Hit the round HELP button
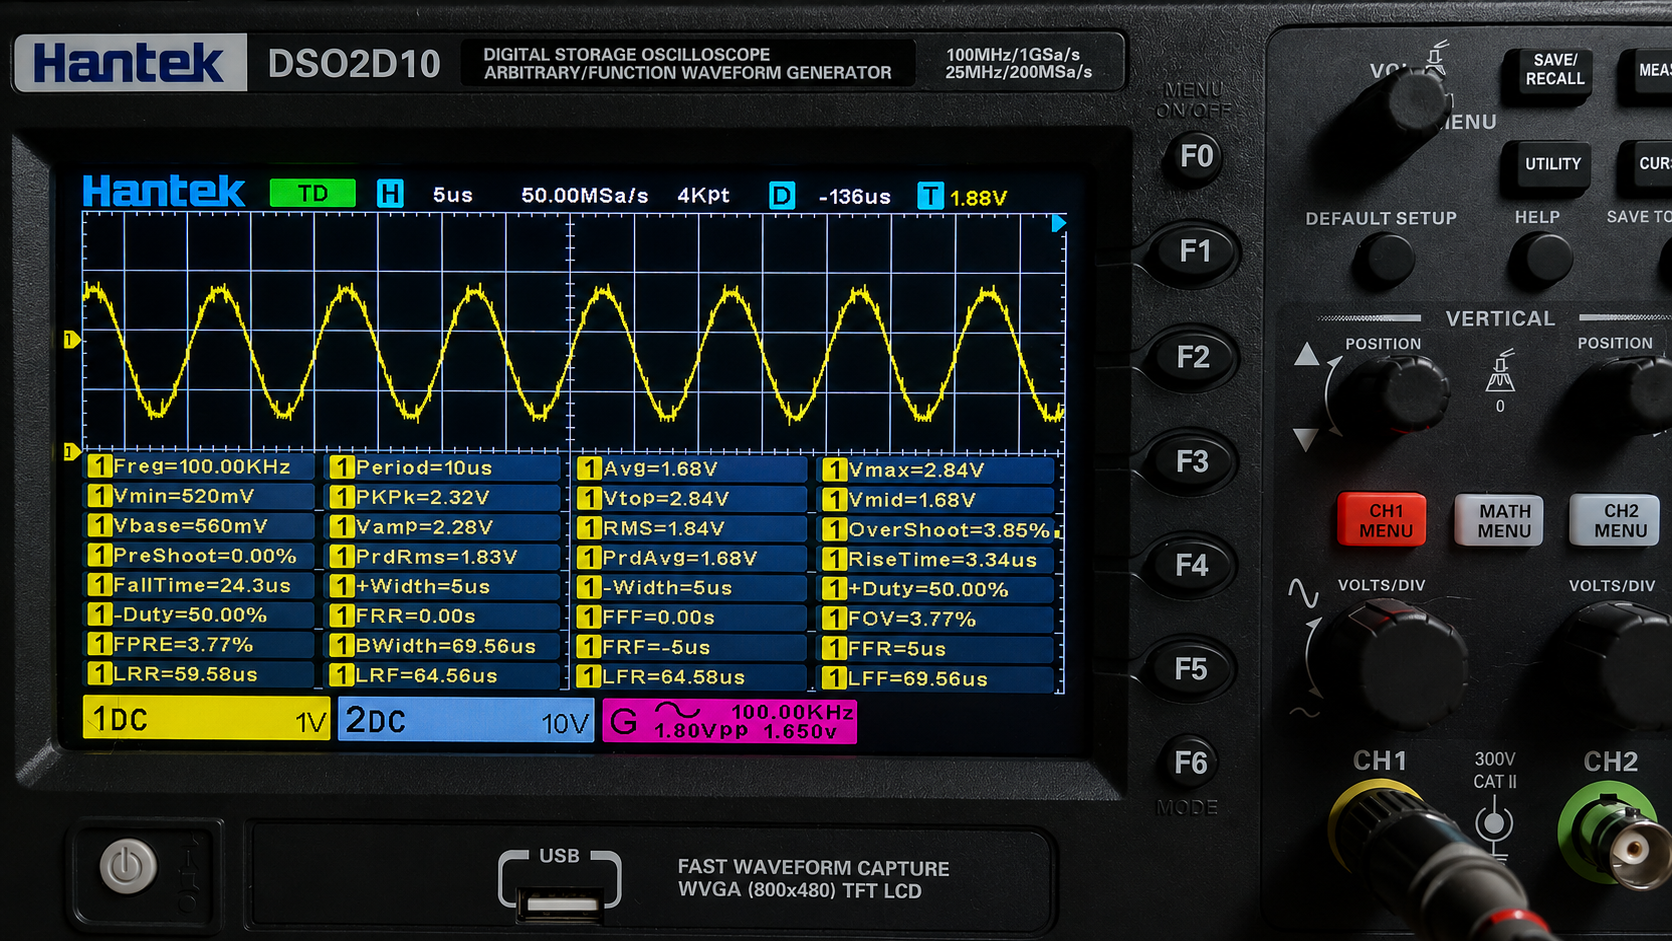1672x941 pixels. coord(1540,257)
